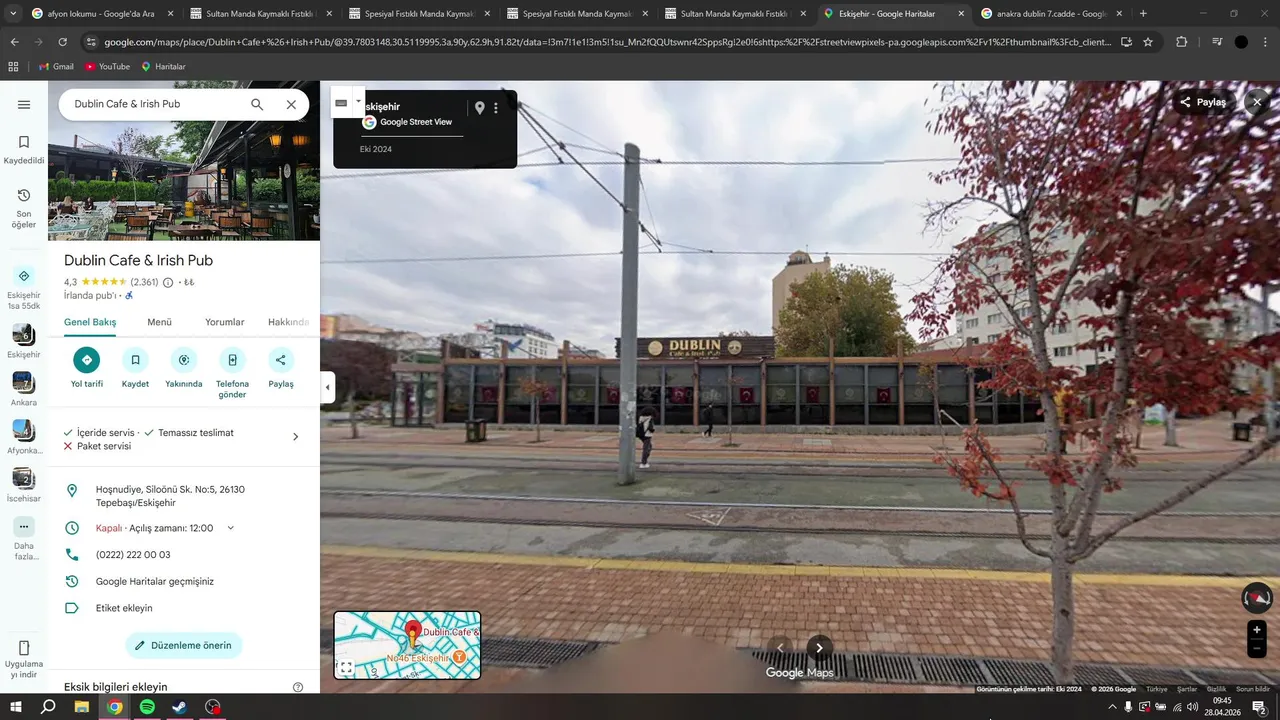Open the Street View keyboard shortcuts dropdown arrow
1280x720 pixels.
coord(358,101)
